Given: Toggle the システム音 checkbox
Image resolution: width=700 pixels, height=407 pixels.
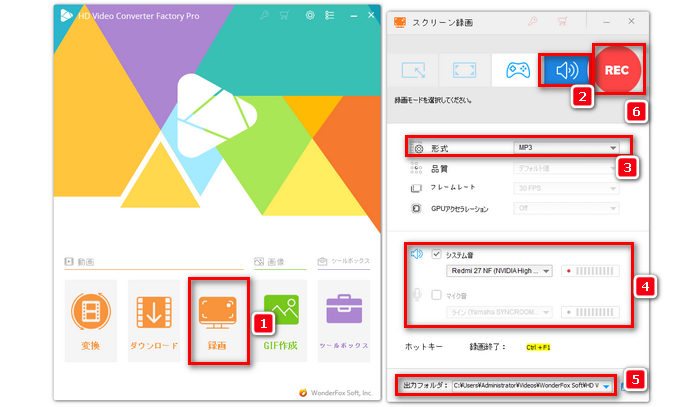Looking at the screenshot, I should pyautogui.click(x=436, y=254).
